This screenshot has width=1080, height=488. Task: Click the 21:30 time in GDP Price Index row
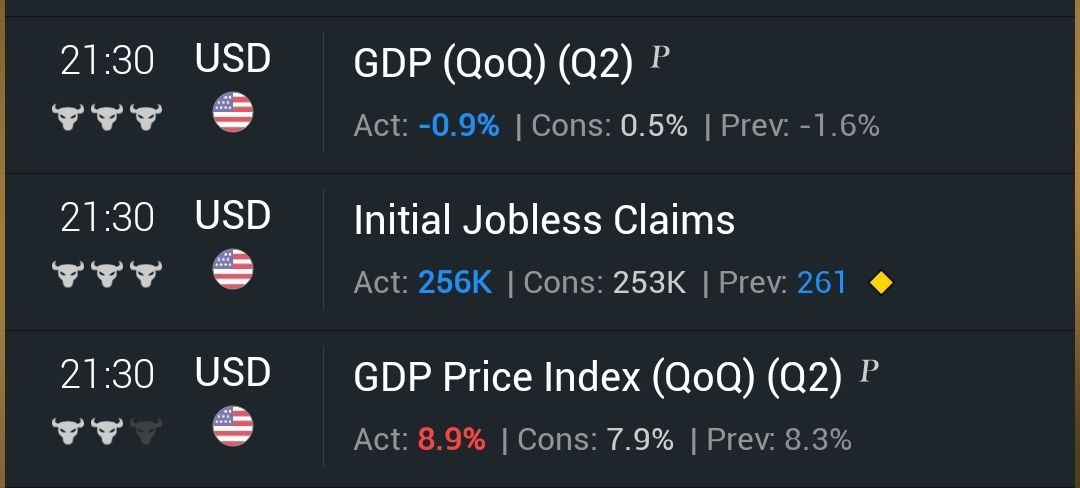(107, 374)
